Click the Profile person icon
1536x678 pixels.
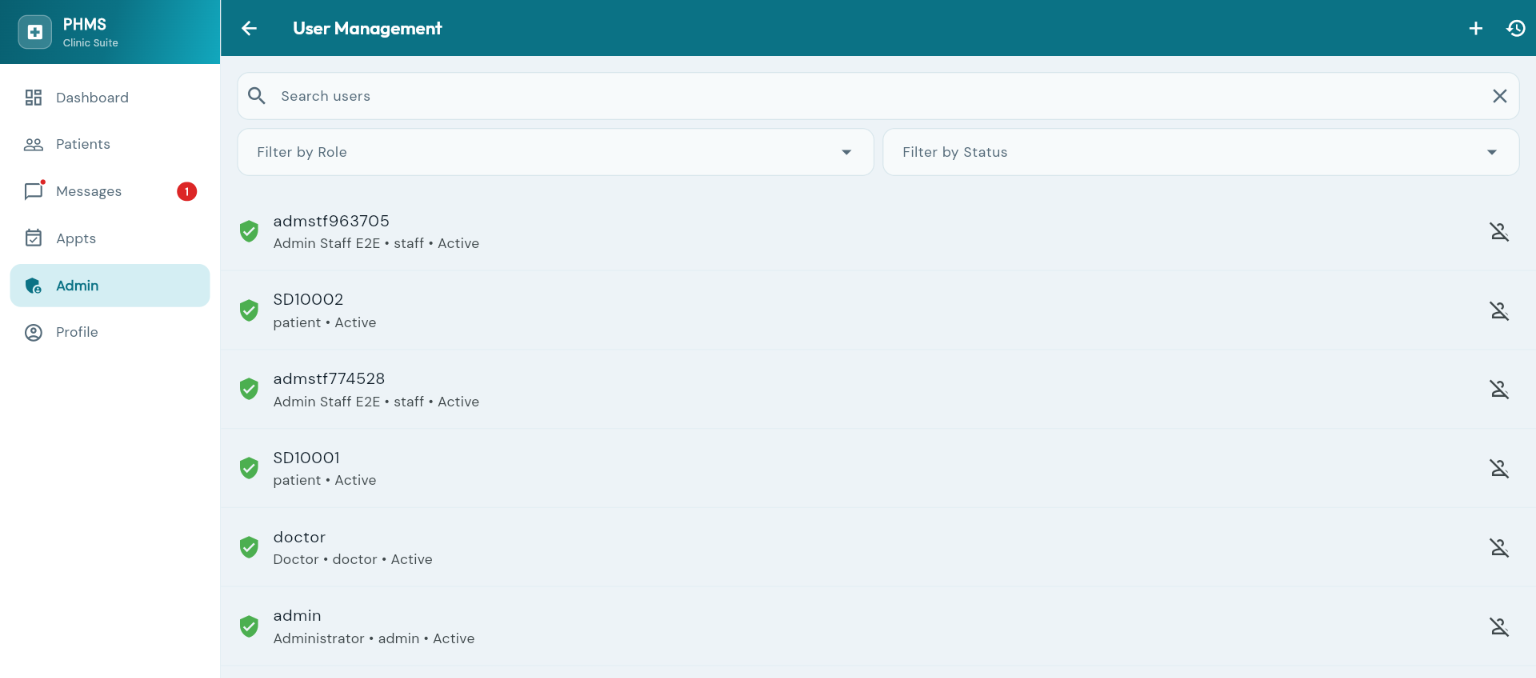point(34,332)
